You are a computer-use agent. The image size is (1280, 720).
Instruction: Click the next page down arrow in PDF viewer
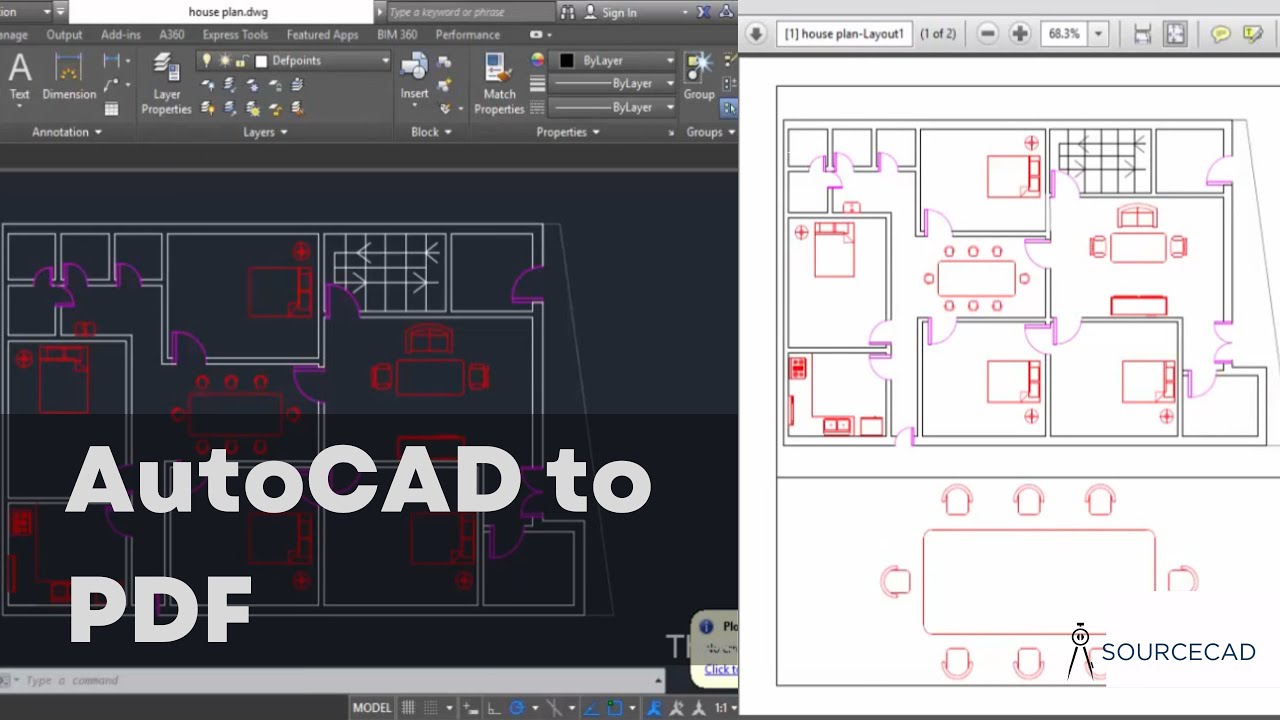pos(756,33)
